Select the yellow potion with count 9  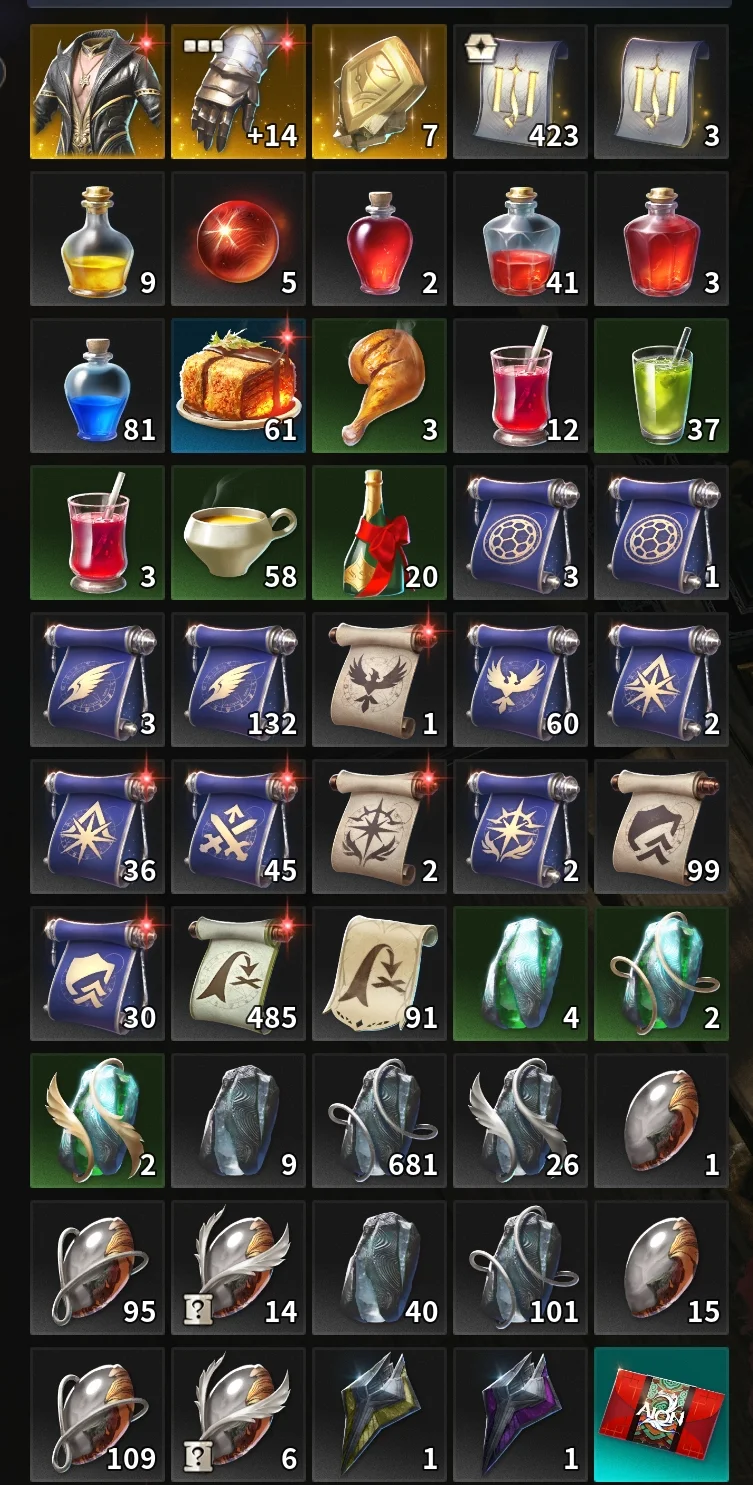pos(97,239)
